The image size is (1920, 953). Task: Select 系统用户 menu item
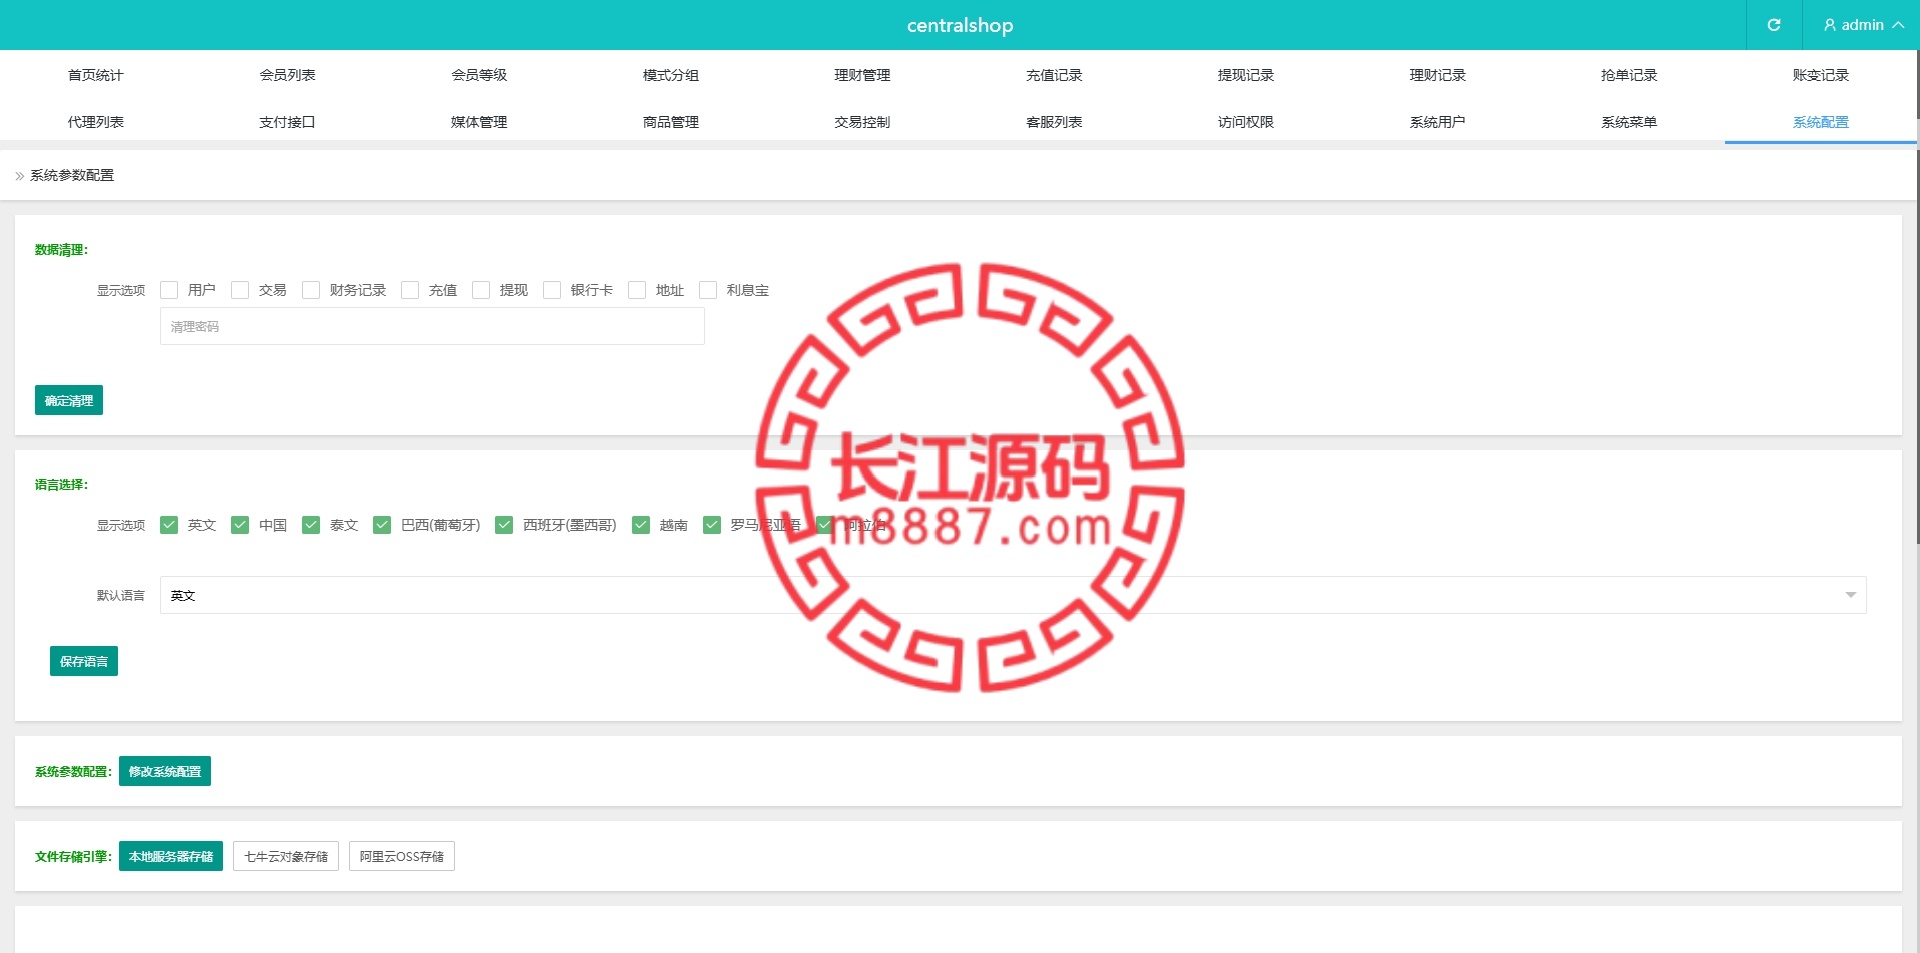coord(1438,122)
